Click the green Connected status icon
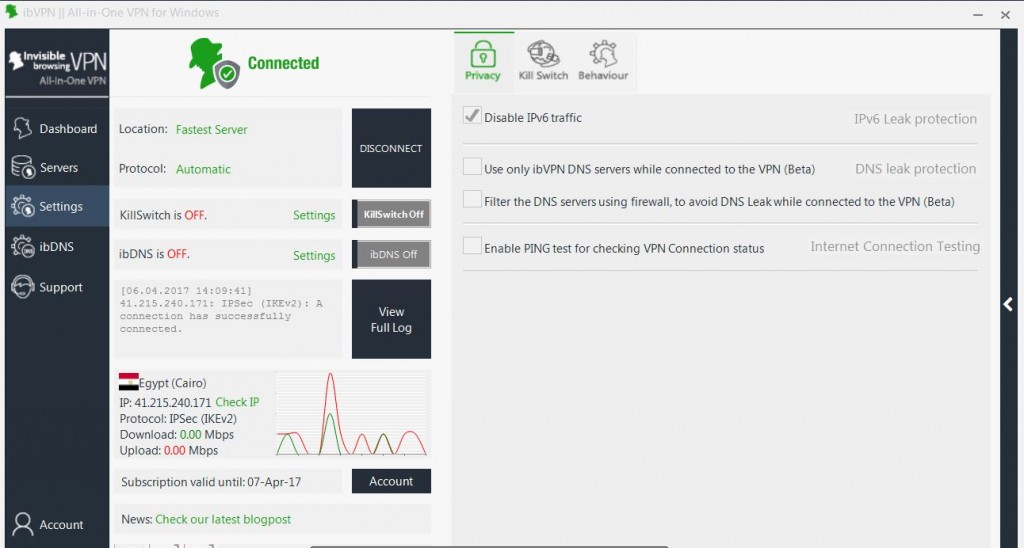Viewport: 1024px width, 548px height. point(214,64)
